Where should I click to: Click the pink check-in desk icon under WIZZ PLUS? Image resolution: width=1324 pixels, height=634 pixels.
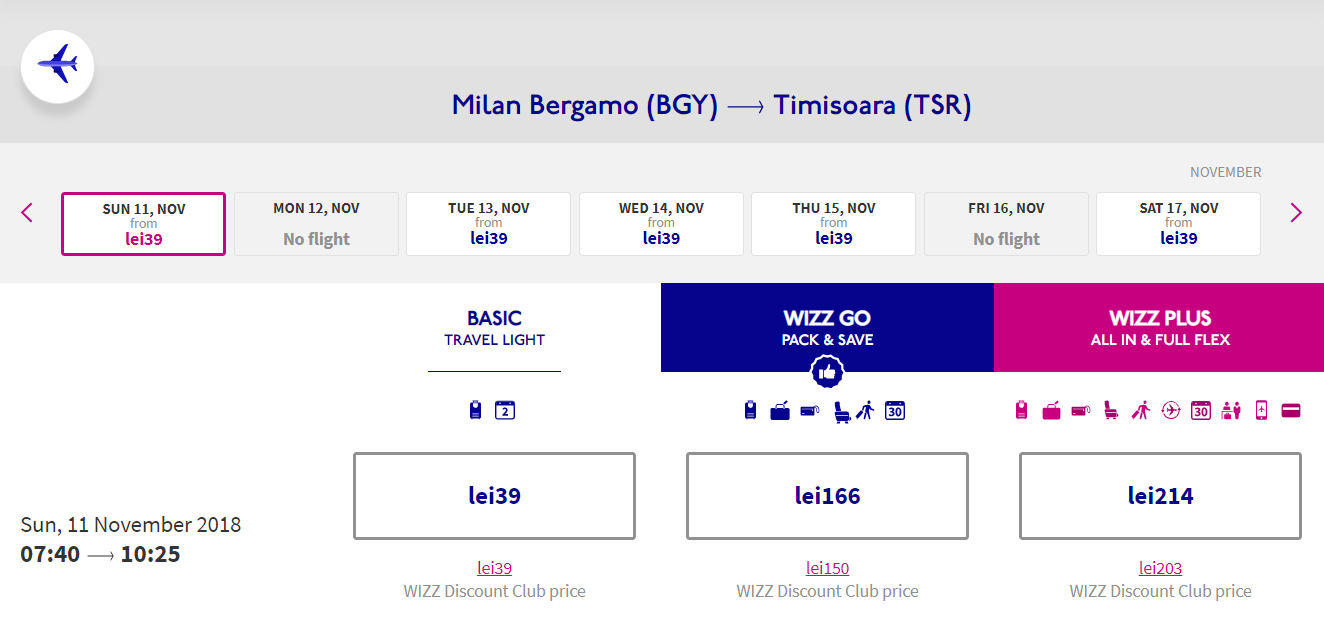(x=1231, y=410)
